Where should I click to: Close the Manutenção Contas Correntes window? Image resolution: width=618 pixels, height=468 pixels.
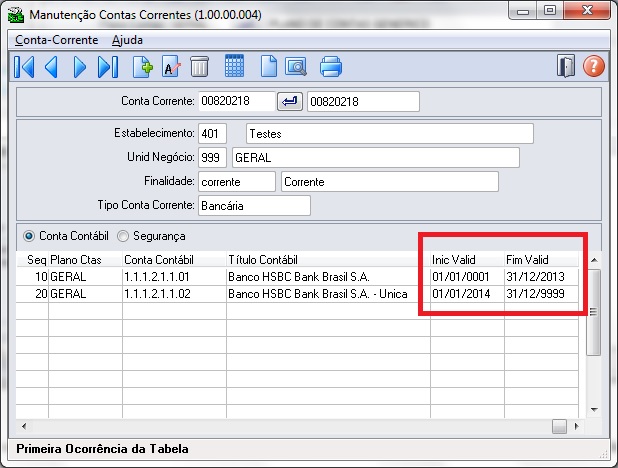click(587, 10)
